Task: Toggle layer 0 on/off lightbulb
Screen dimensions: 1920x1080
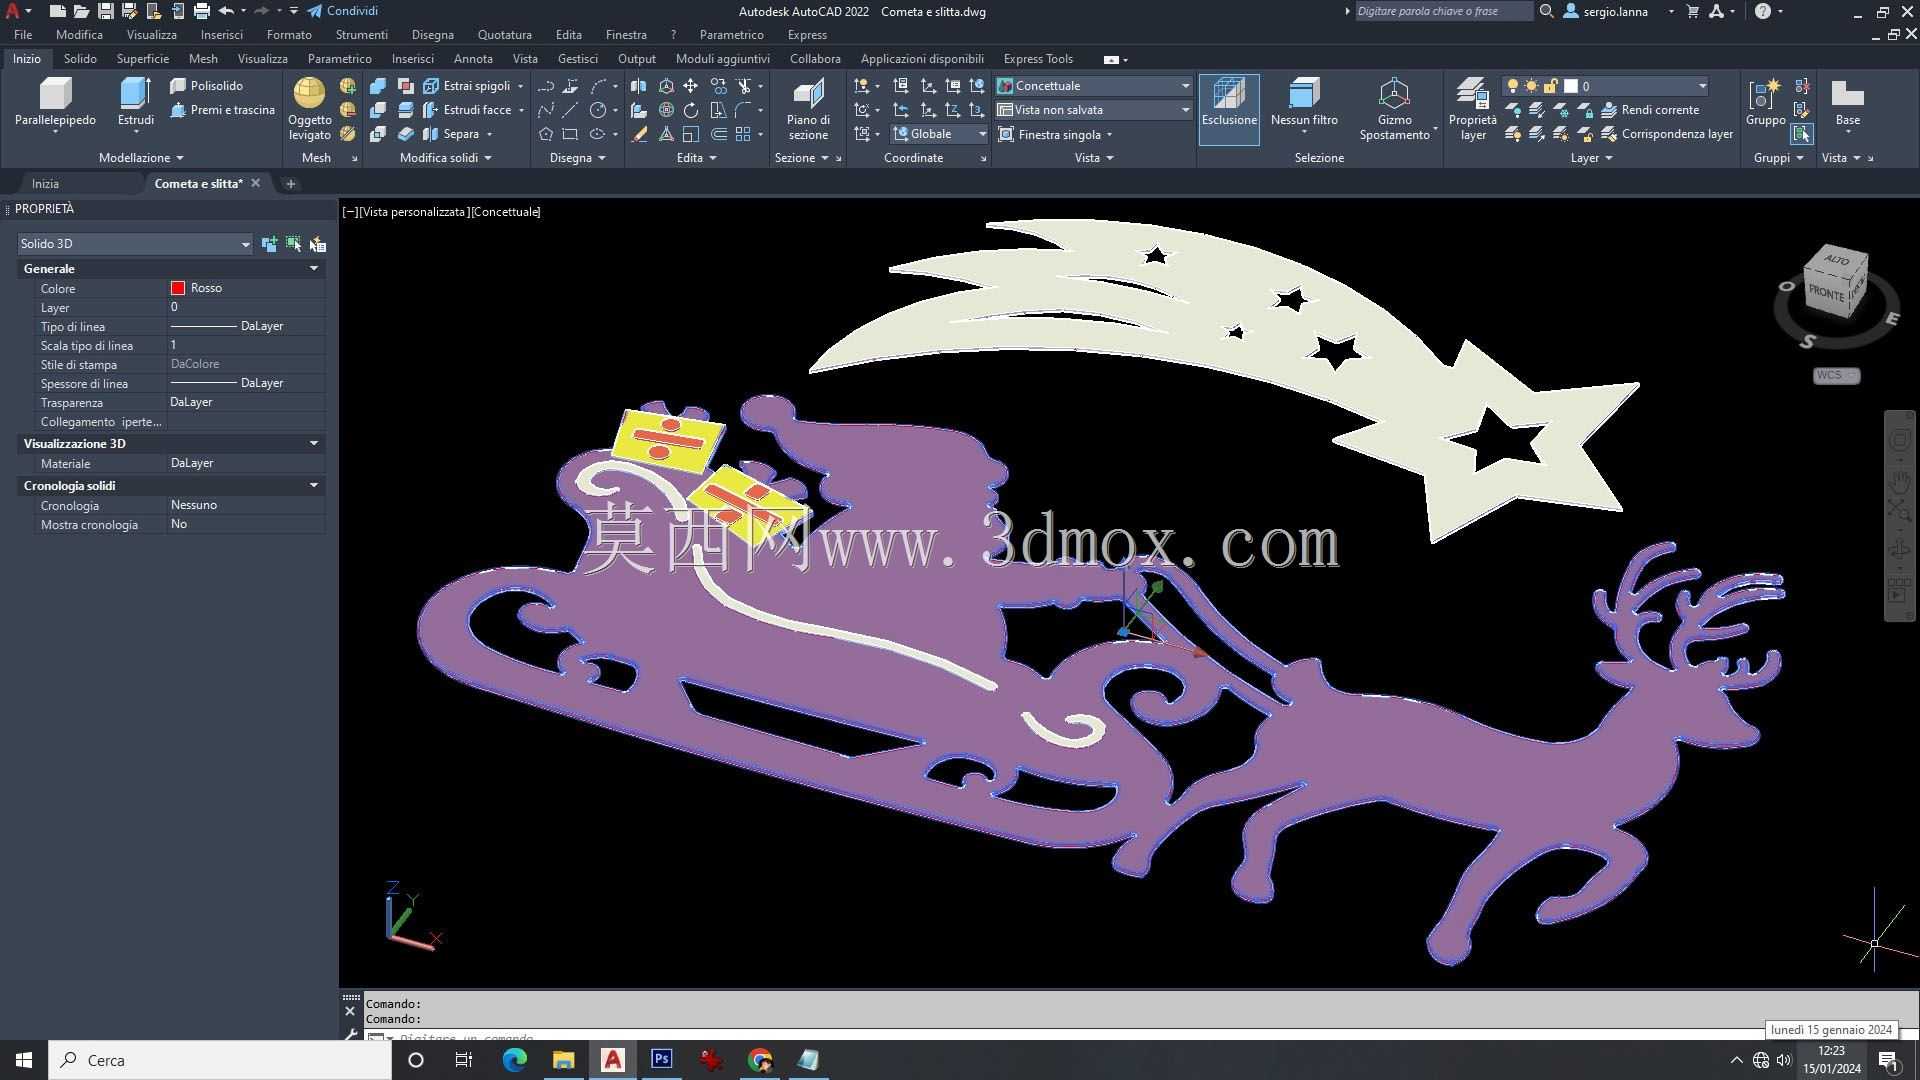Action: 1513,86
